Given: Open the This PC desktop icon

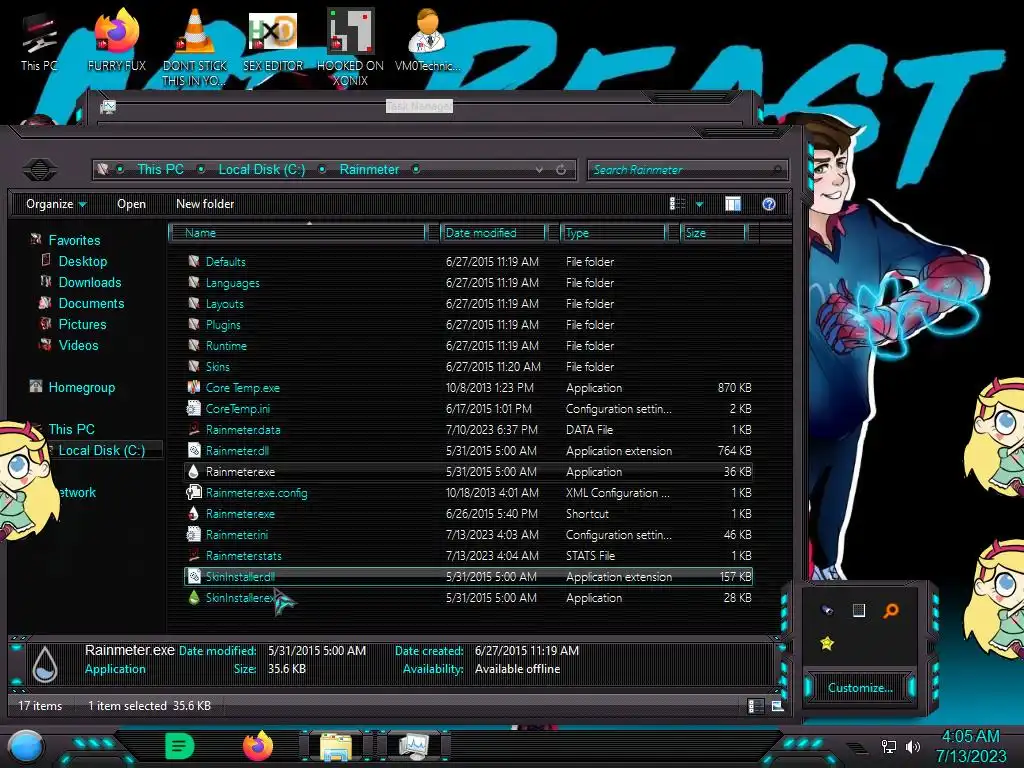Looking at the screenshot, I should pos(39,42).
